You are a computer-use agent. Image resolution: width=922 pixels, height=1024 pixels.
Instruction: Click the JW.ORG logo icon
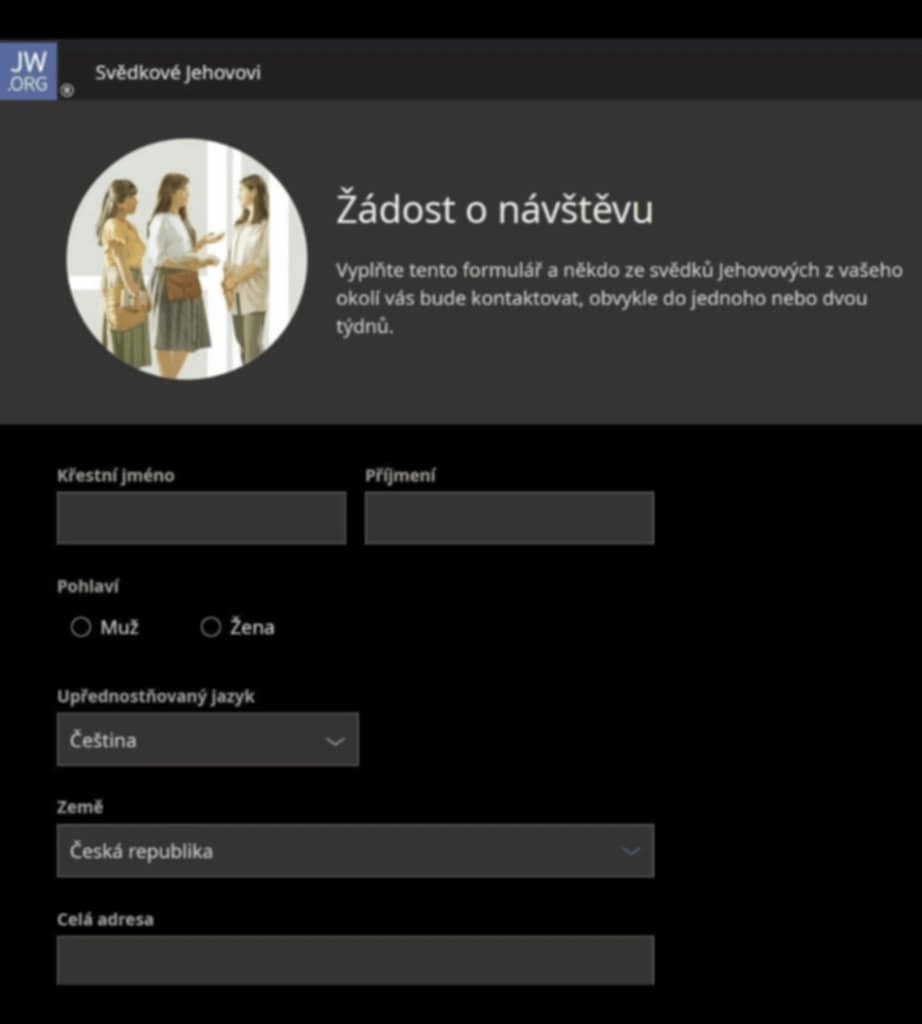[28, 68]
